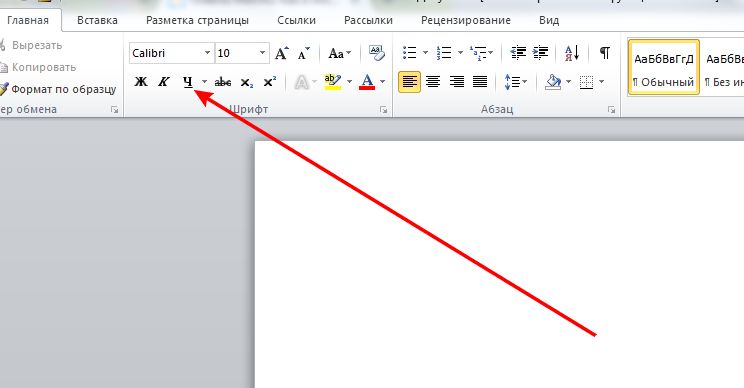Viewport: 744px width, 388px height.
Task: Sort text with А-Я sort icon
Action: coord(572,53)
